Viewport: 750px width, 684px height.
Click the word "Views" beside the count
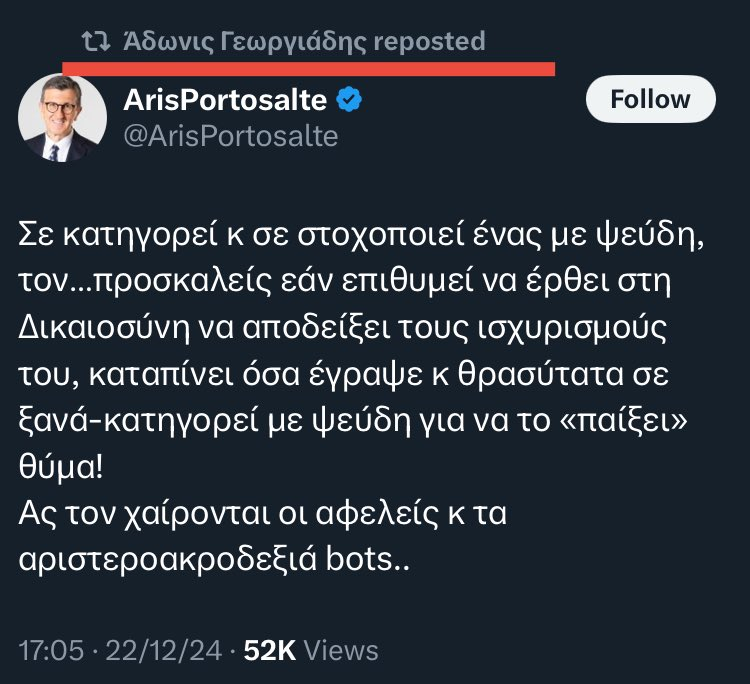pos(341,650)
